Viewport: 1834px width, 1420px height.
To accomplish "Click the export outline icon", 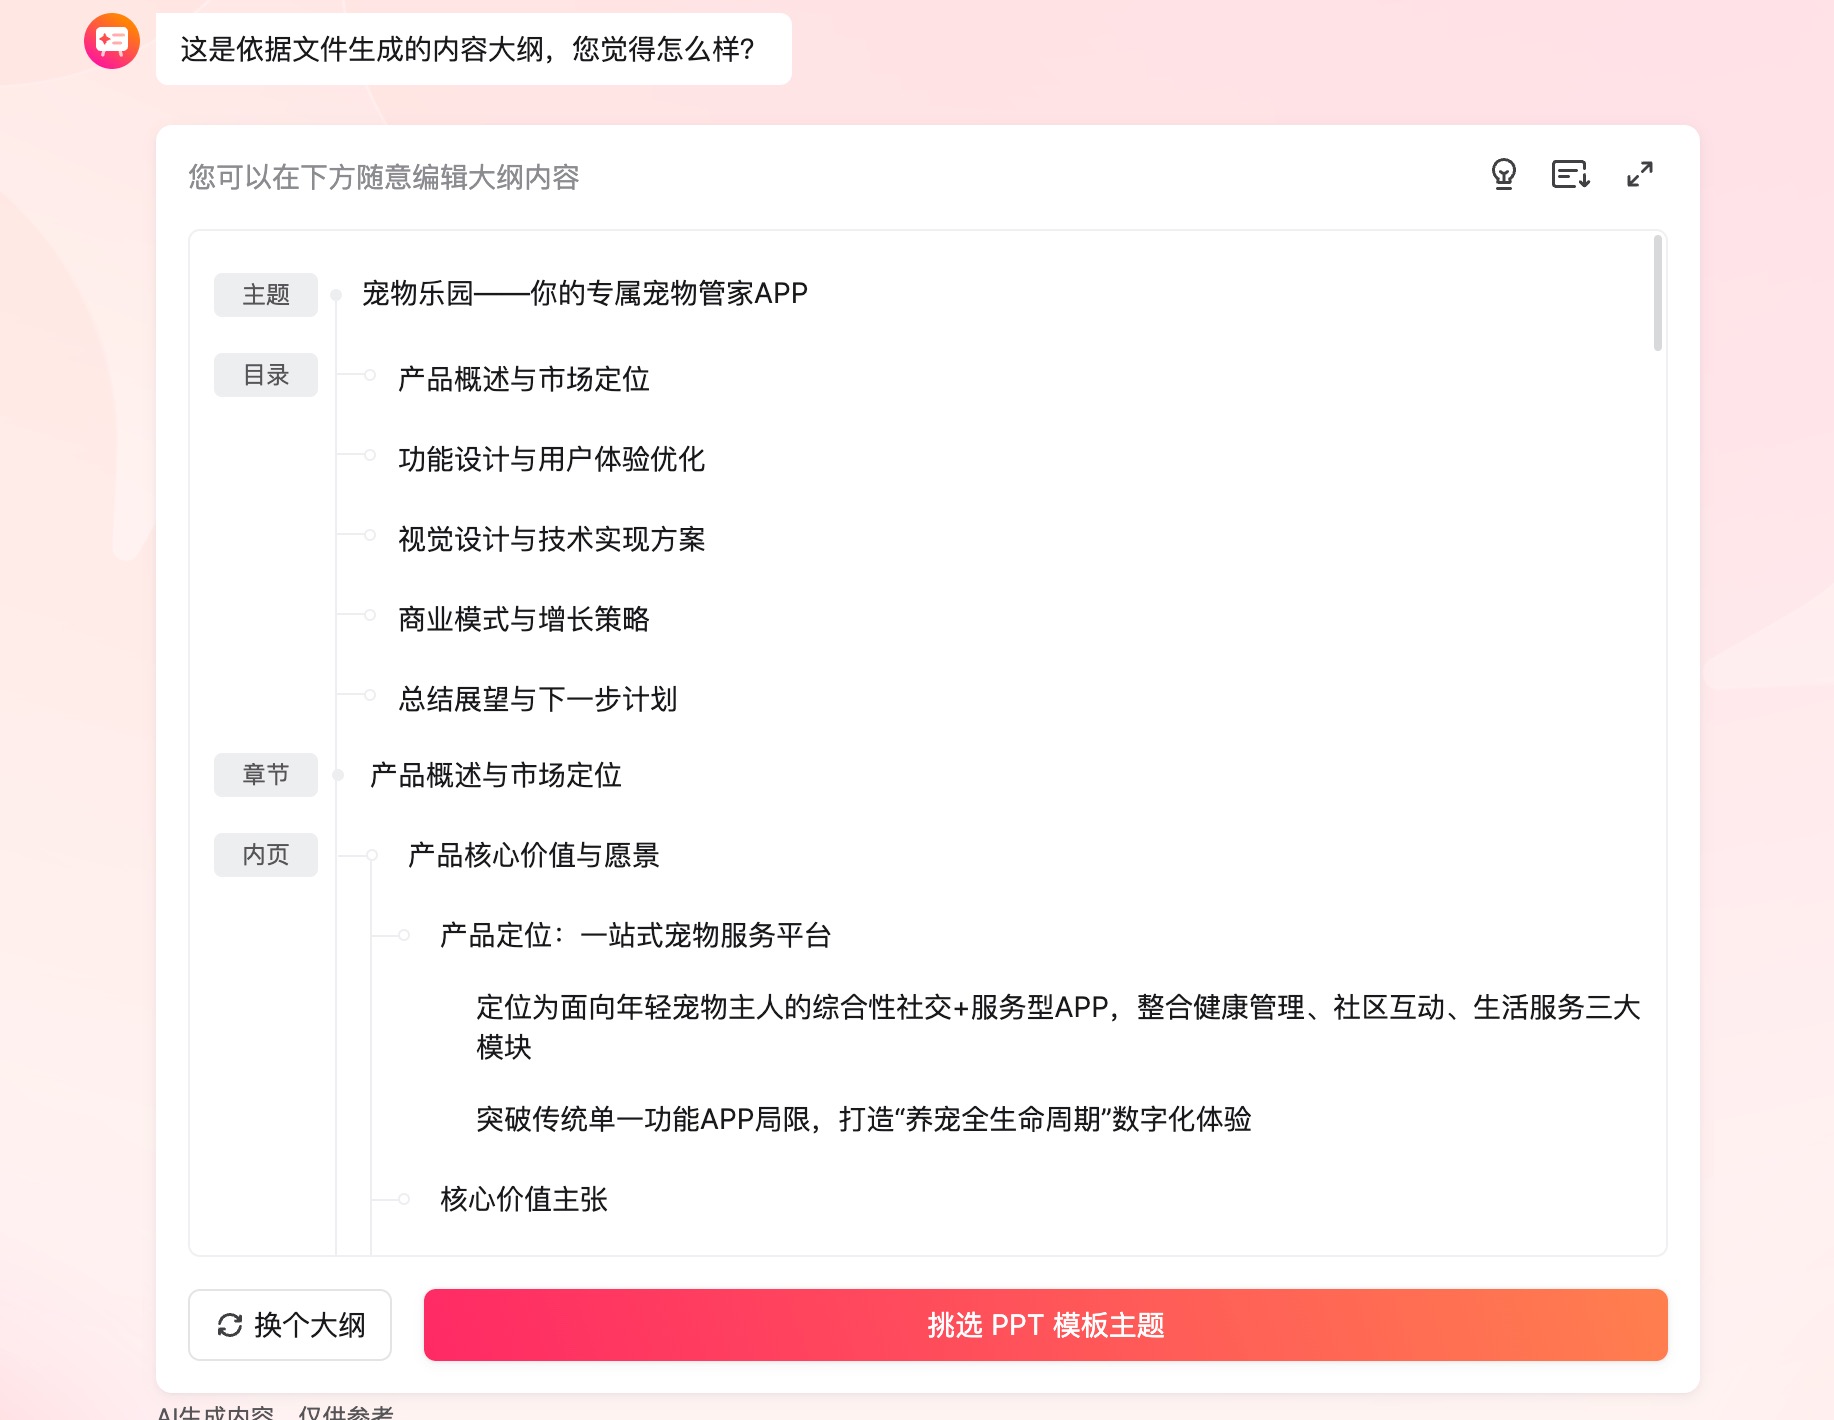I will (x=1570, y=174).
